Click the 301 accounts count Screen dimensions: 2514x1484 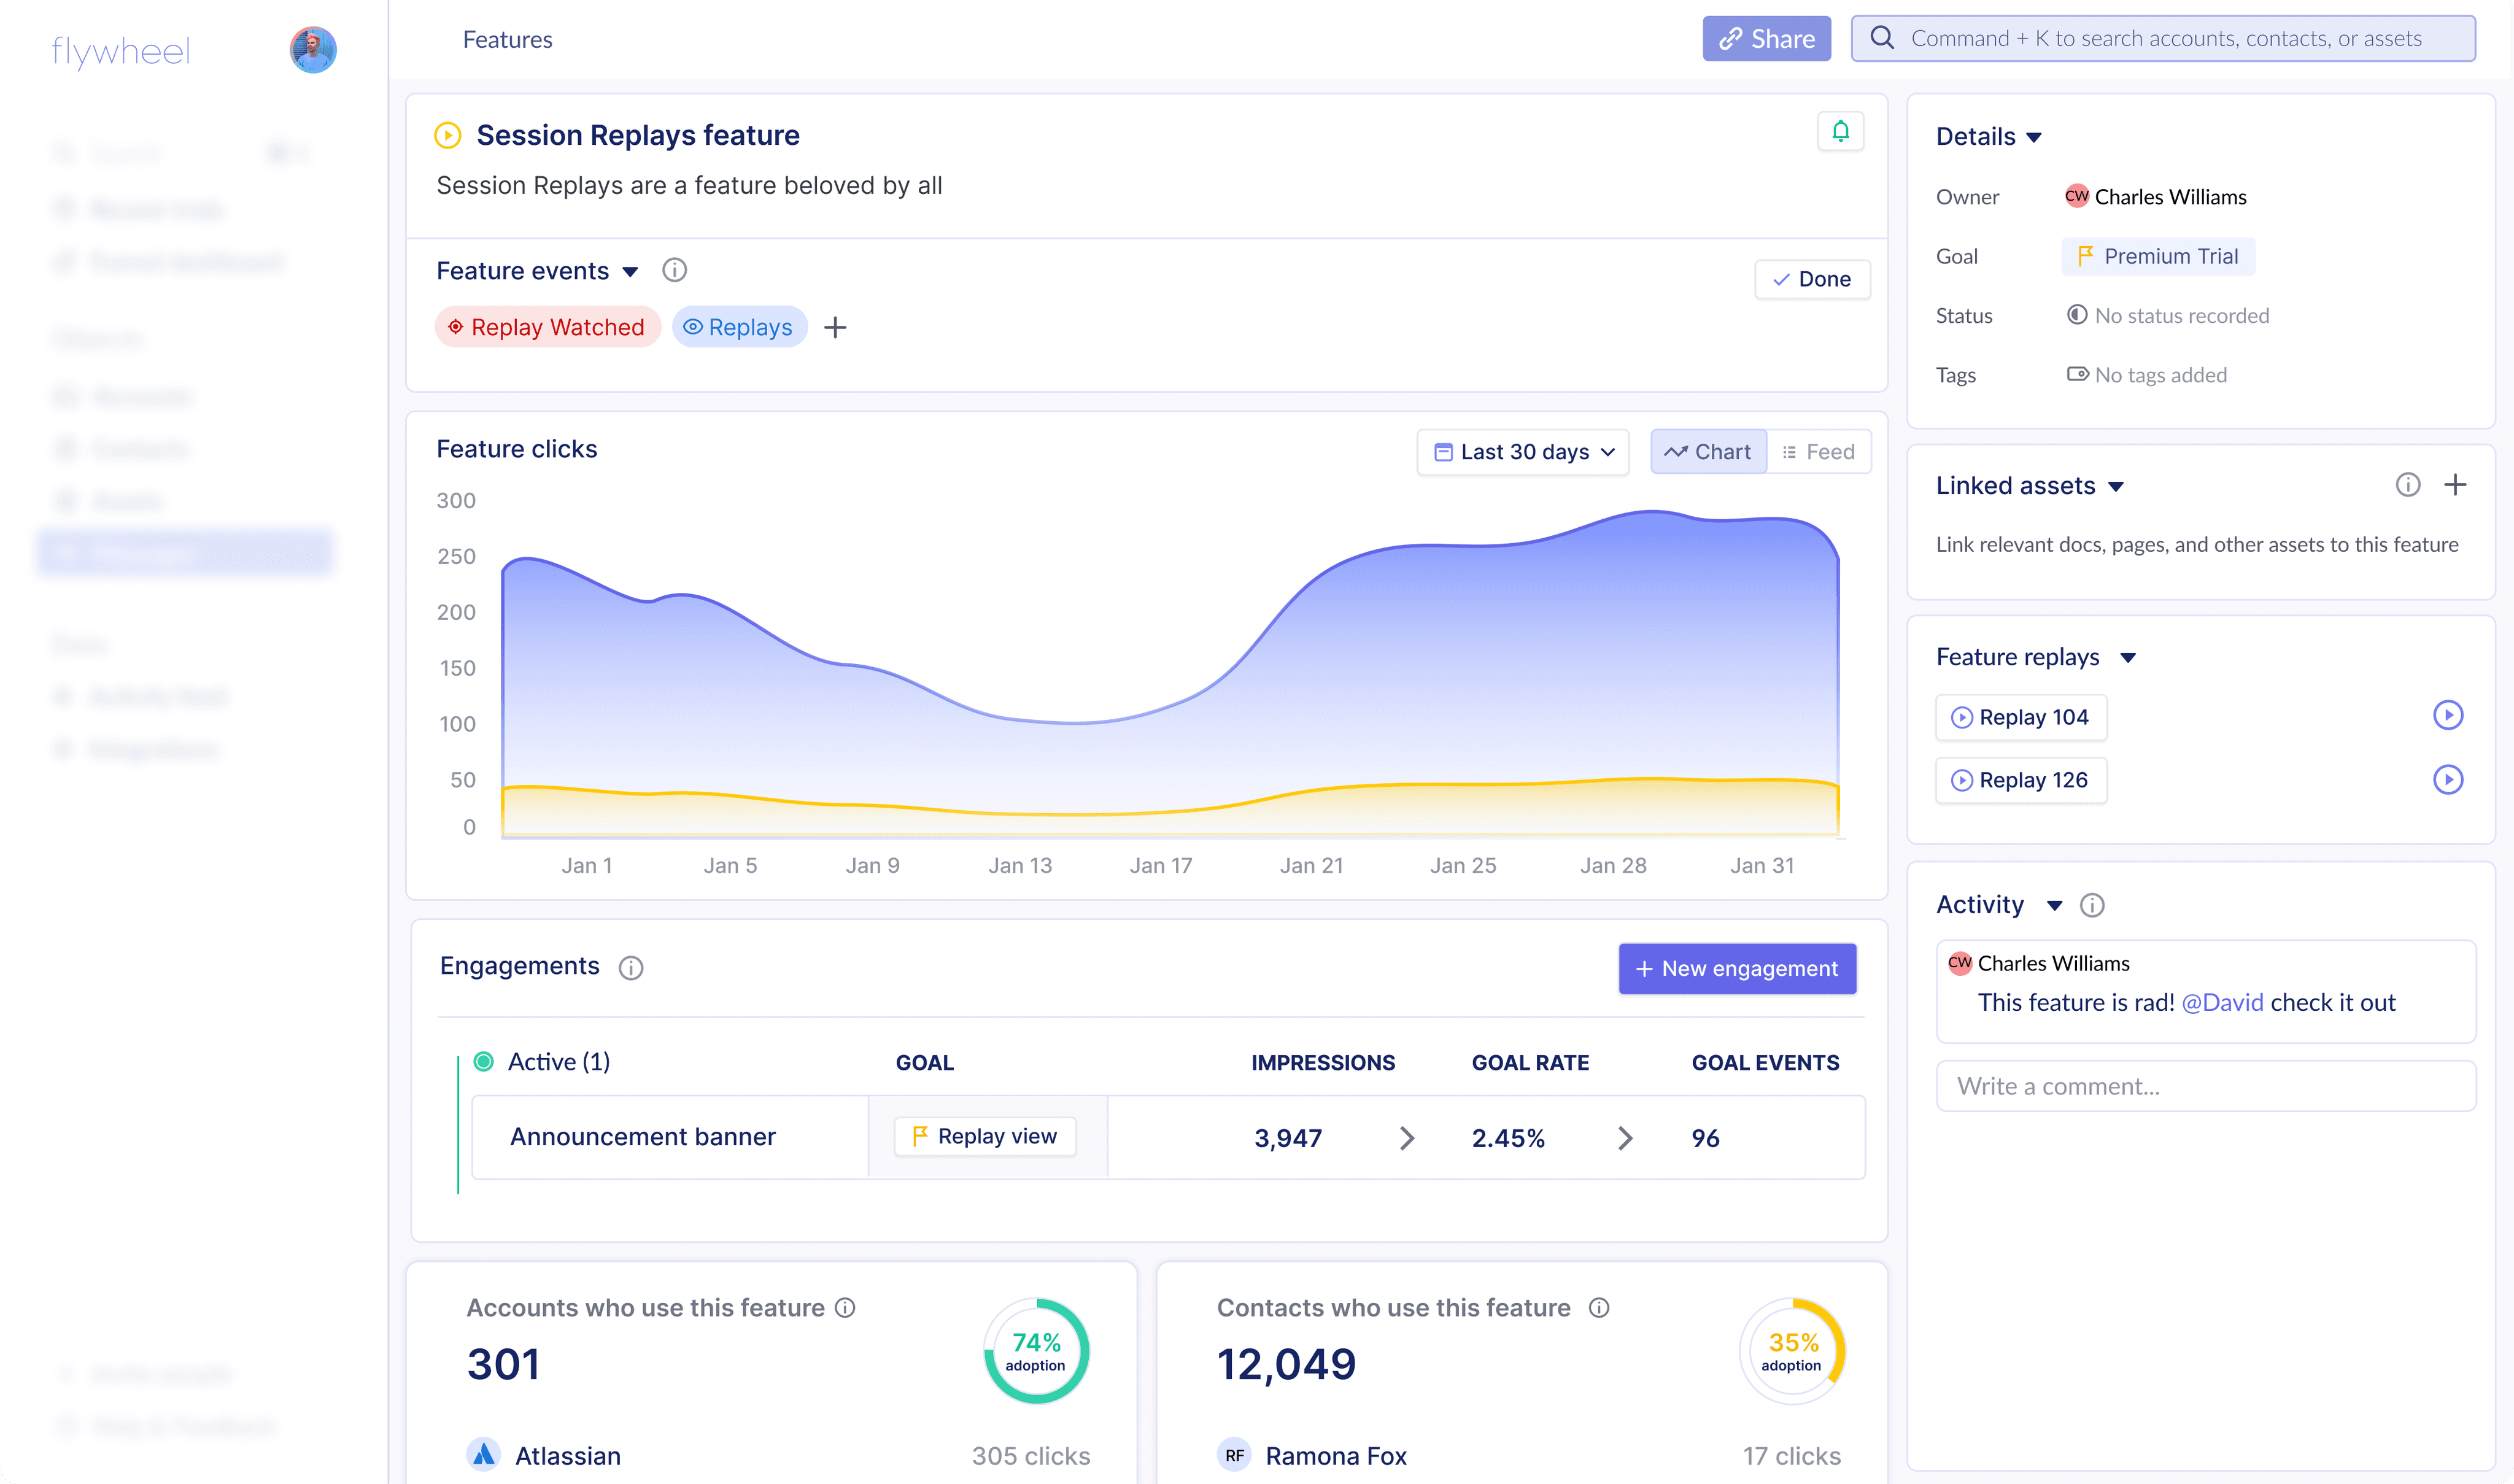tap(503, 1364)
